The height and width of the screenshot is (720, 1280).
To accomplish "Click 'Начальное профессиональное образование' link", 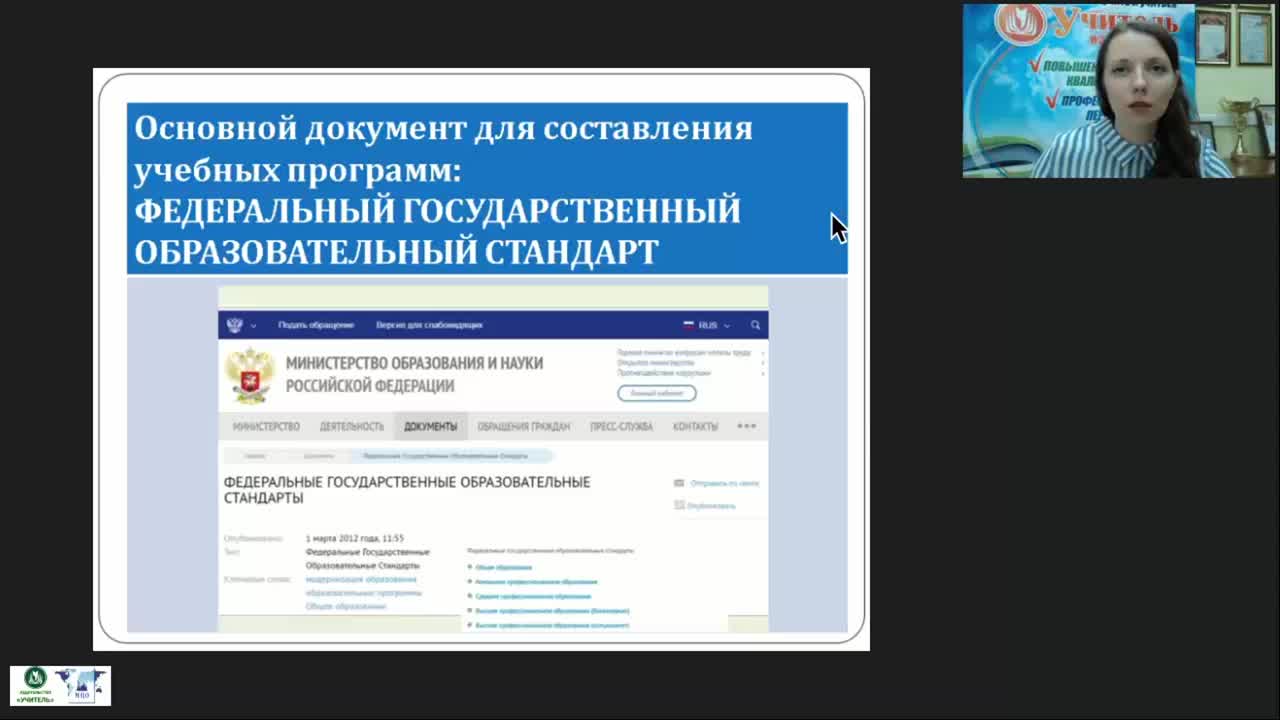I will [x=536, y=581].
